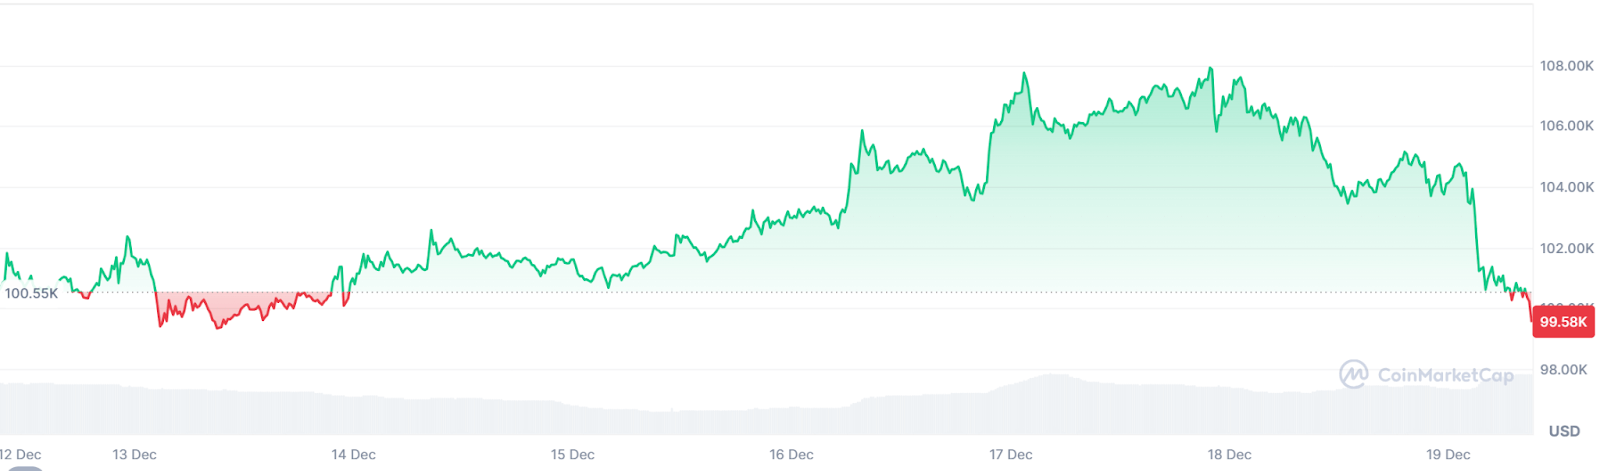Click the 104.00K price axis label
Image resolution: width=1600 pixels, height=471 pixels.
[1566, 187]
